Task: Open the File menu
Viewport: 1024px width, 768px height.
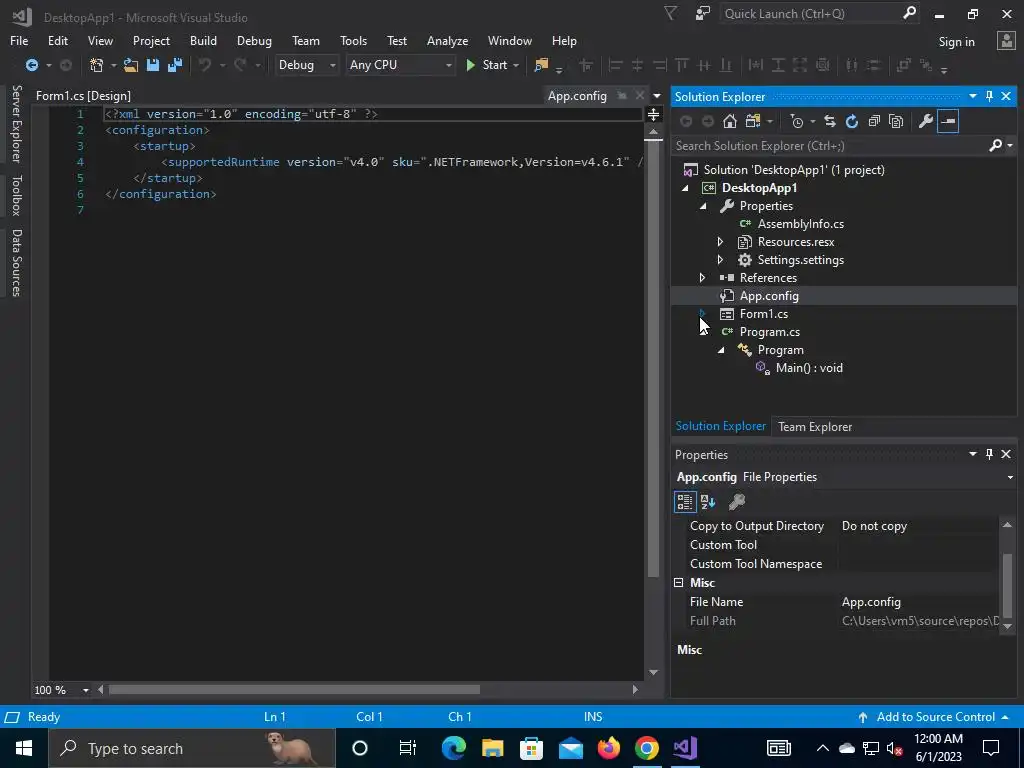Action: [x=19, y=40]
